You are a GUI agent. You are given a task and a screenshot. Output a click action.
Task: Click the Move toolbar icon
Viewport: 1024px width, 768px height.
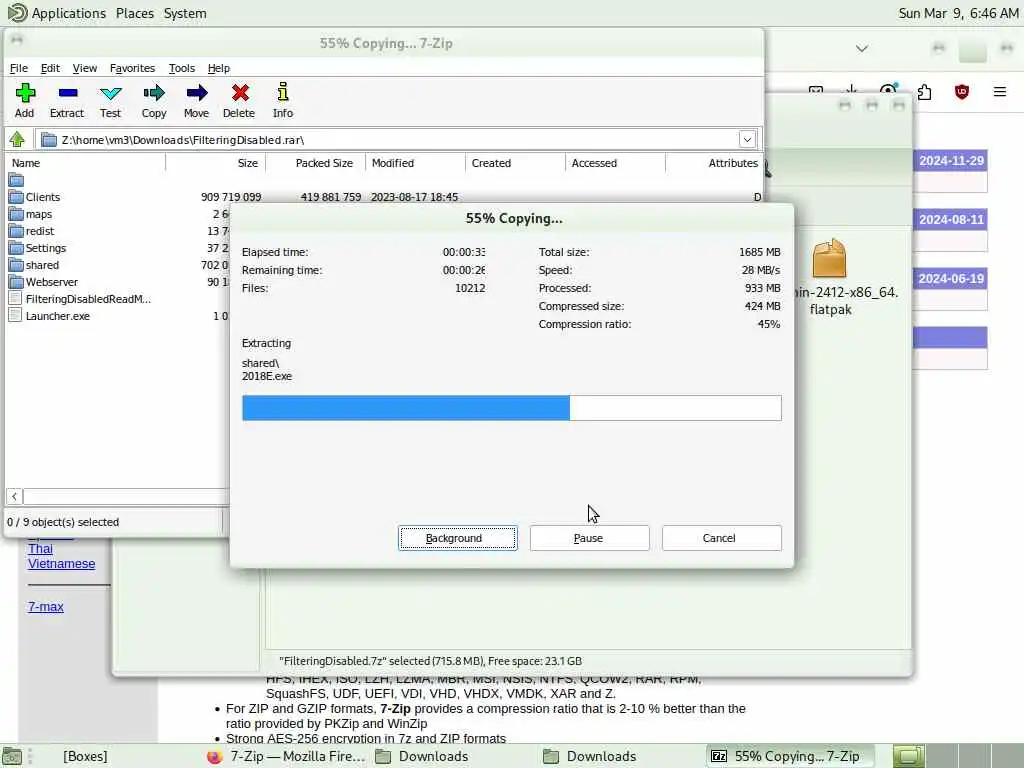click(x=197, y=93)
